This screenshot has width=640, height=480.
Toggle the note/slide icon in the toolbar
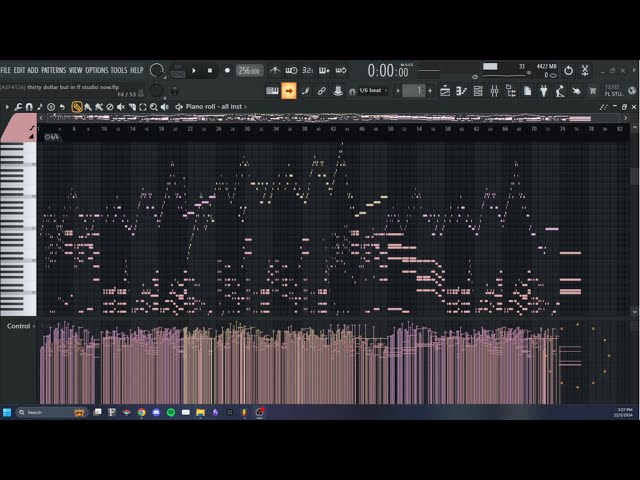click(305, 91)
